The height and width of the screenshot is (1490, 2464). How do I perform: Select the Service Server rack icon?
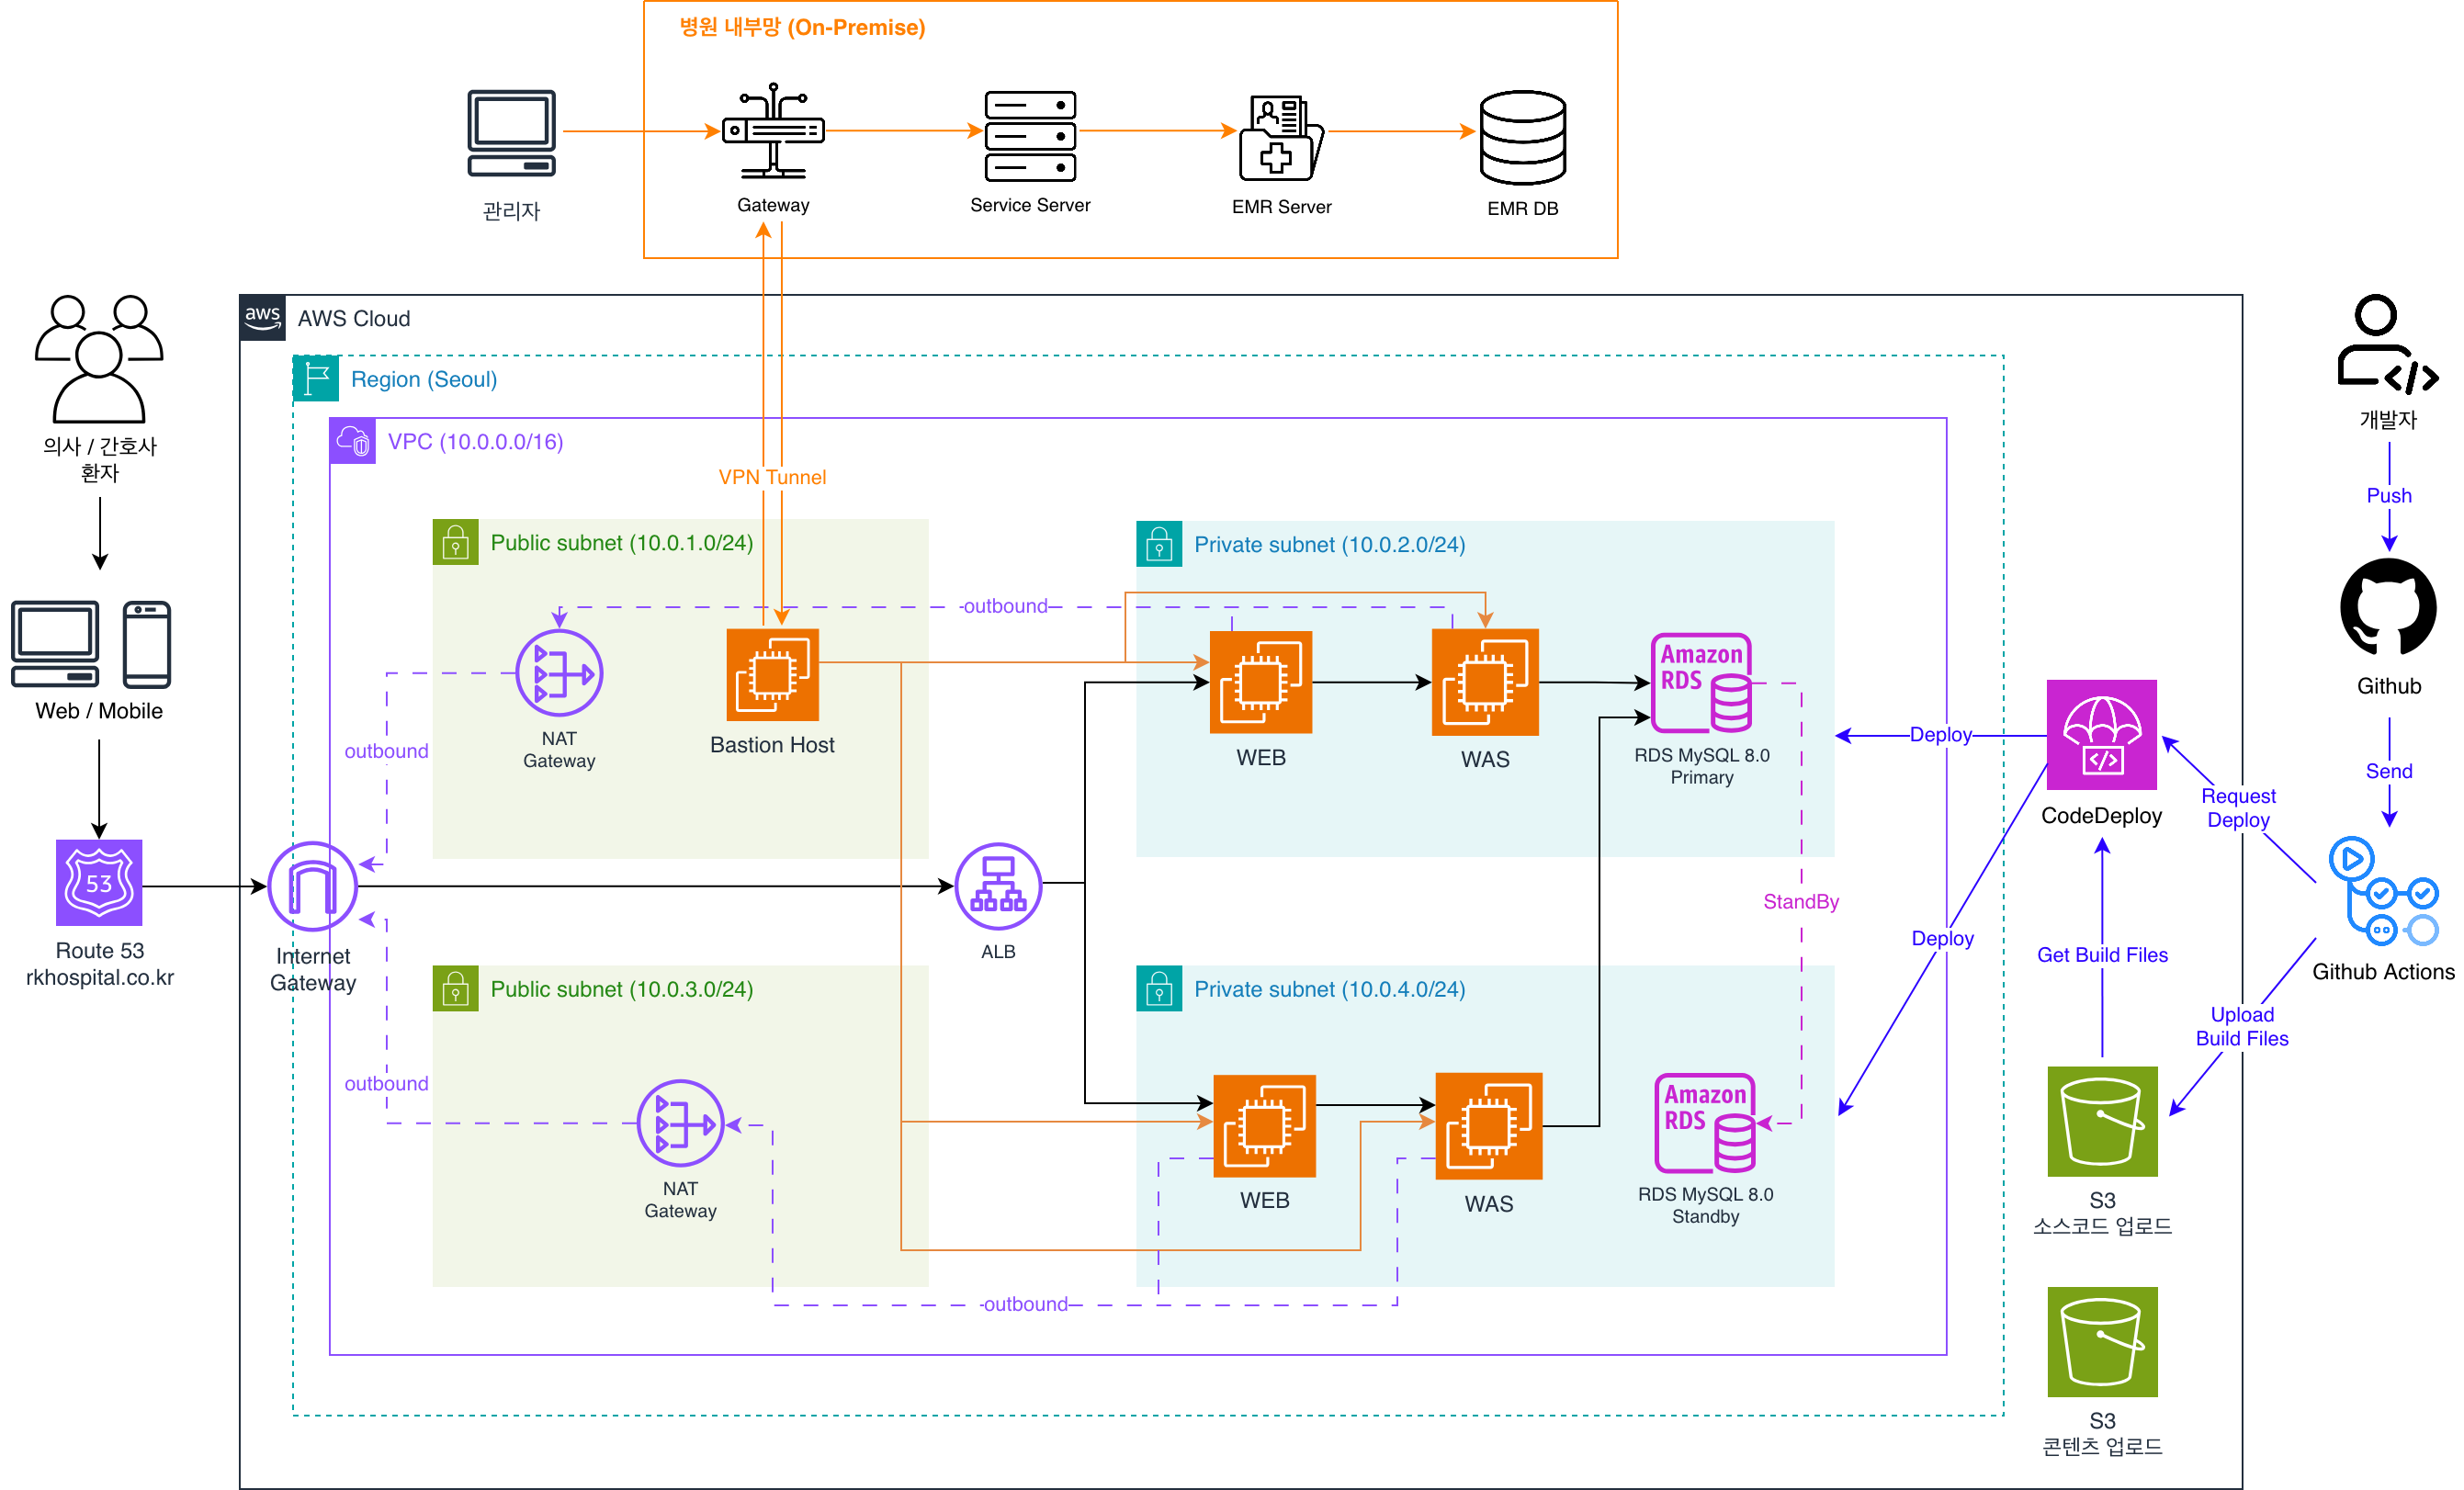[x=1030, y=136]
